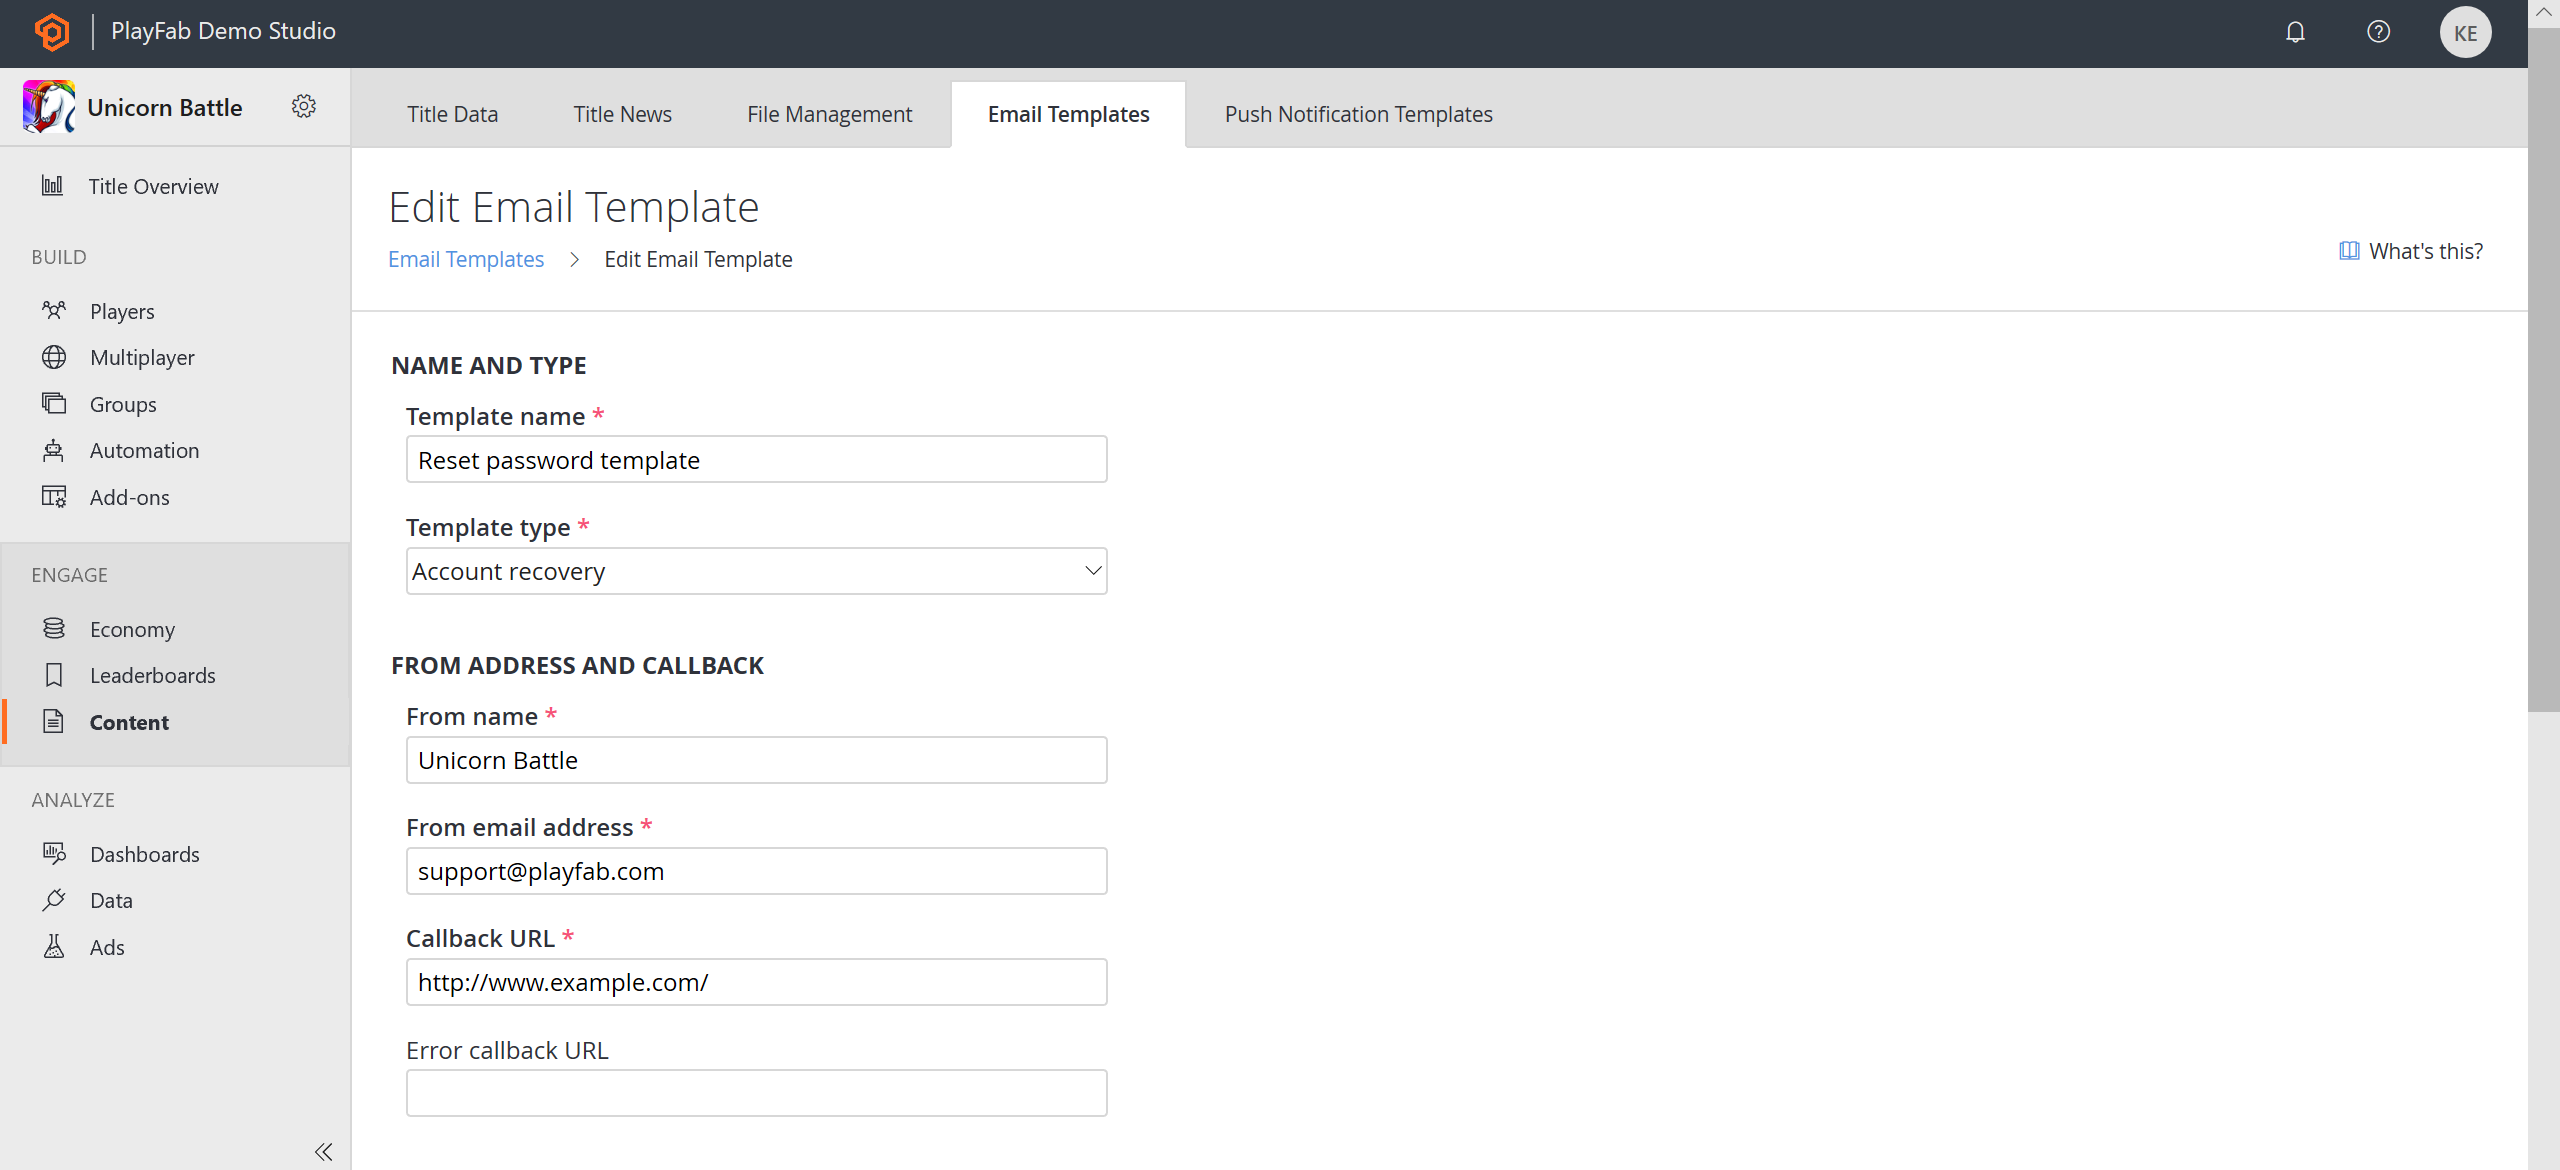Select the Callback URL input field
2560x1170 pixels.
(756, 982)
